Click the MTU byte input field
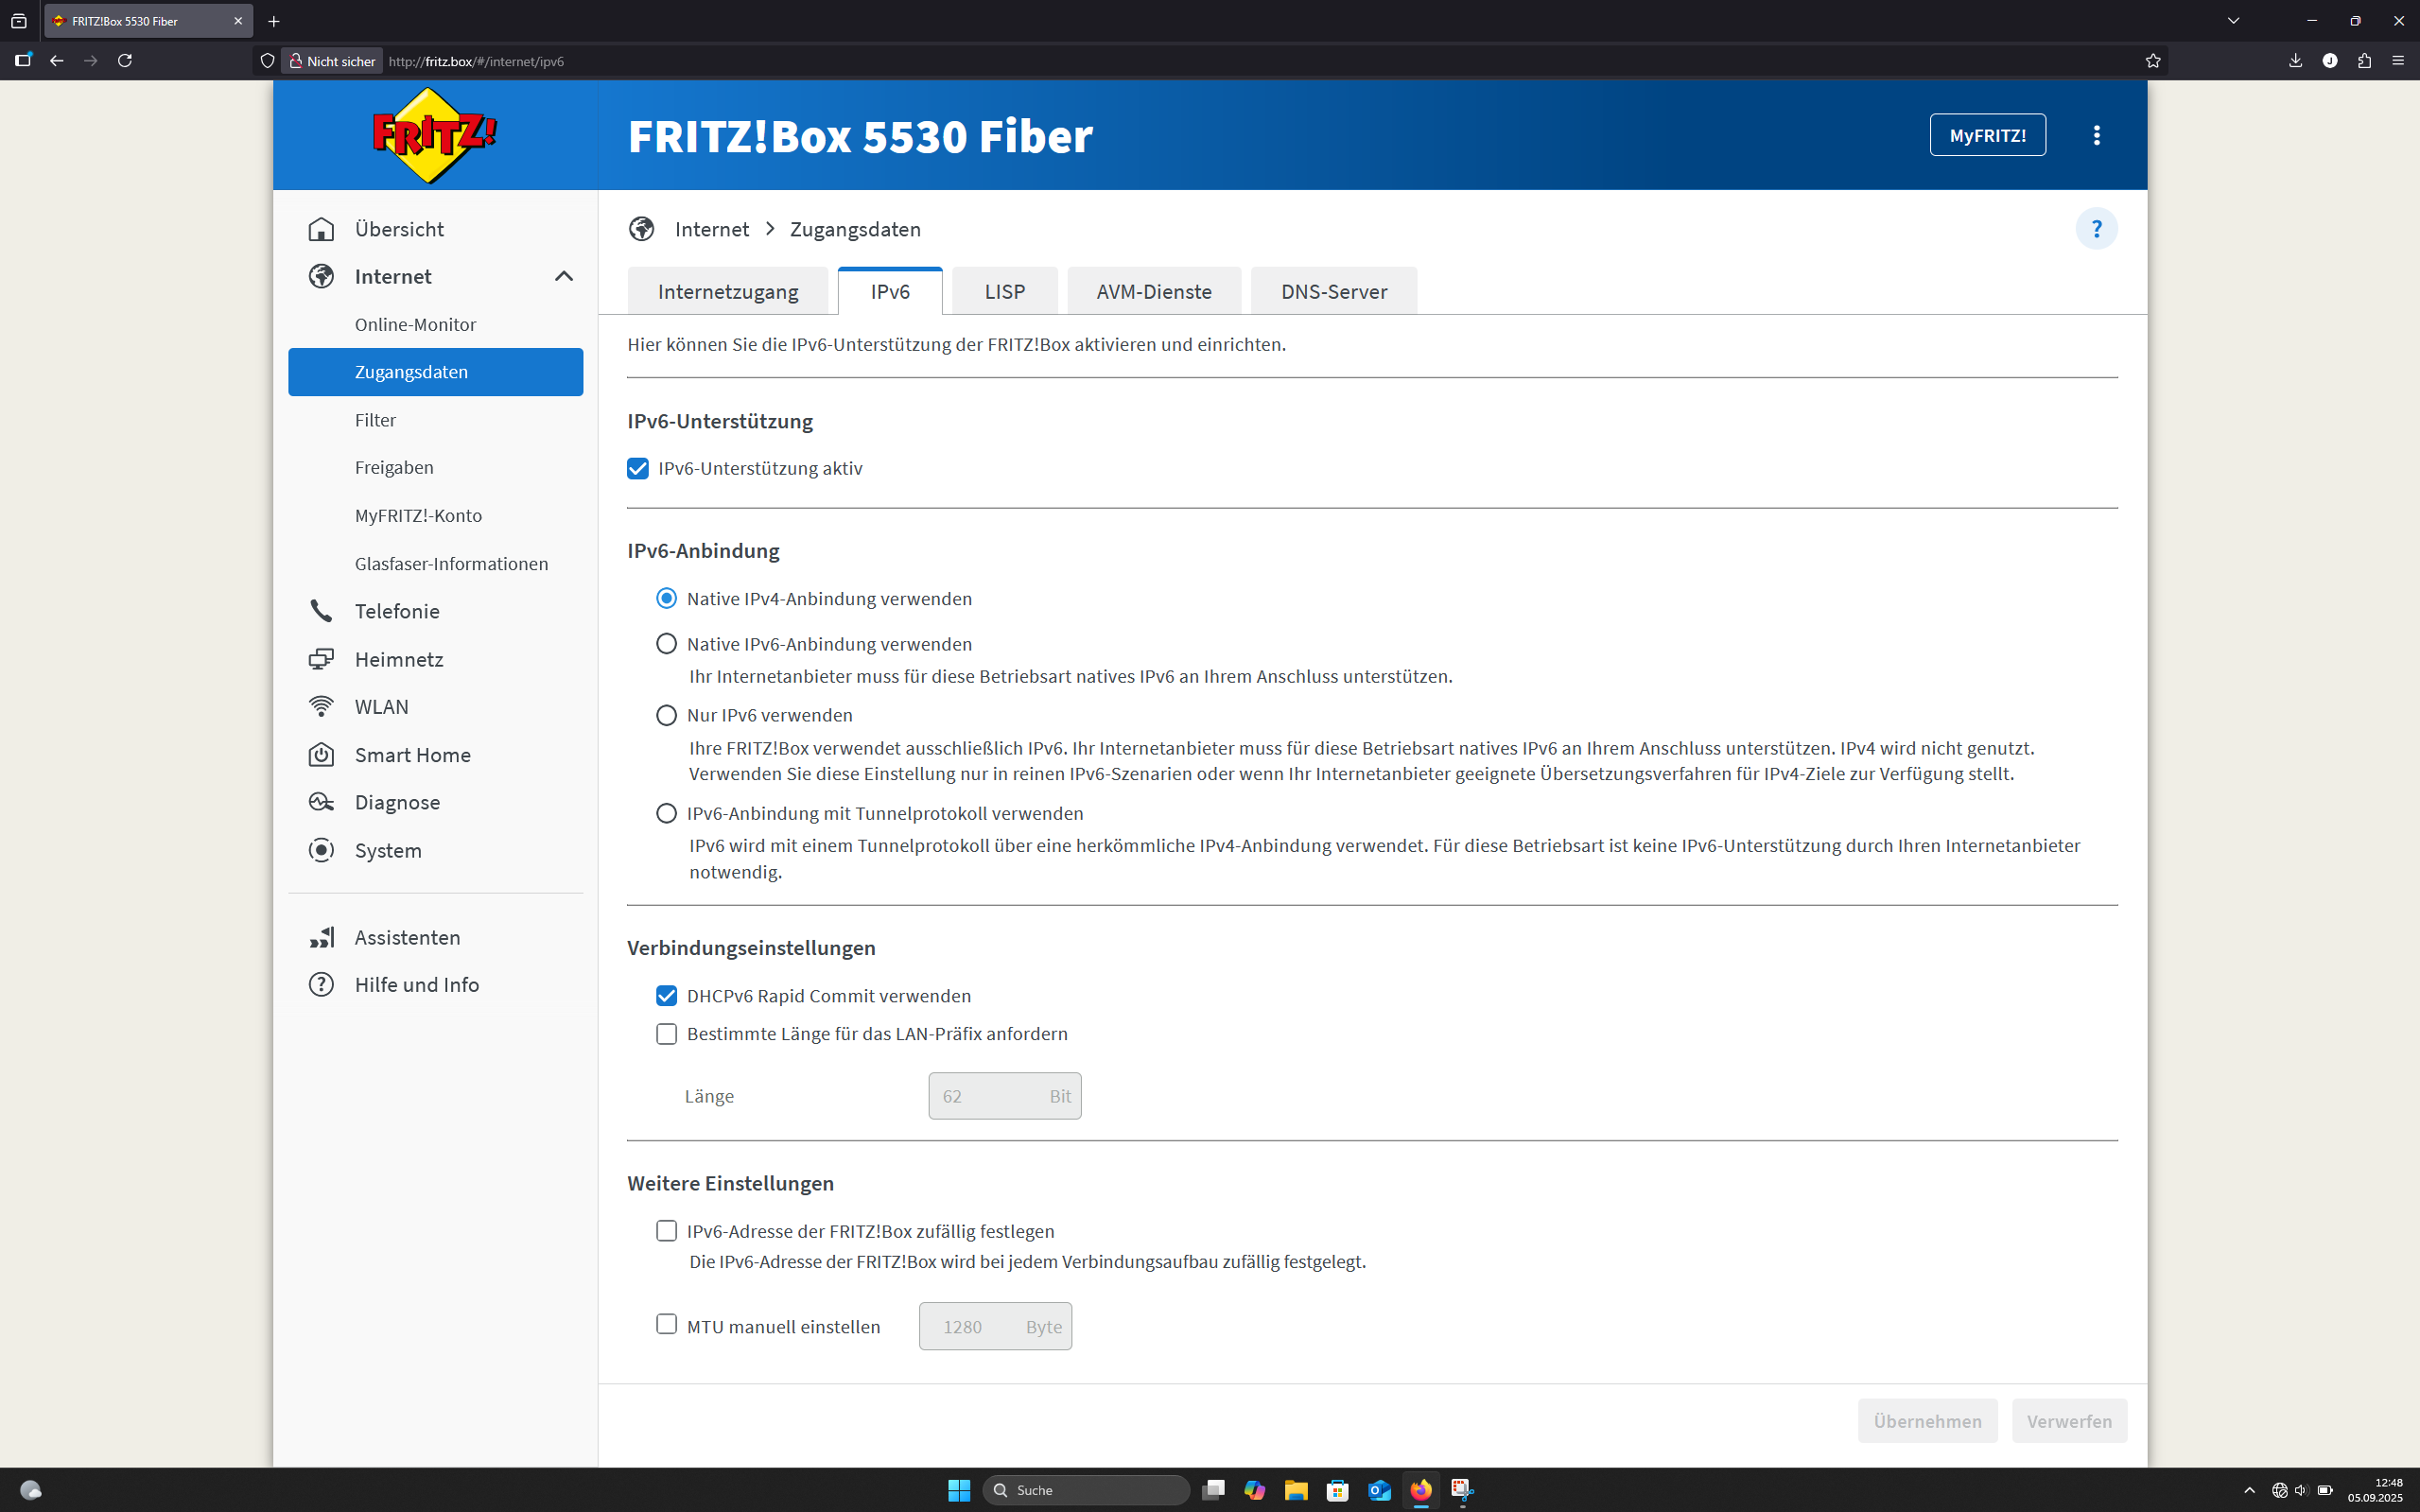 pyautogui.click(x=995, y=1326)
